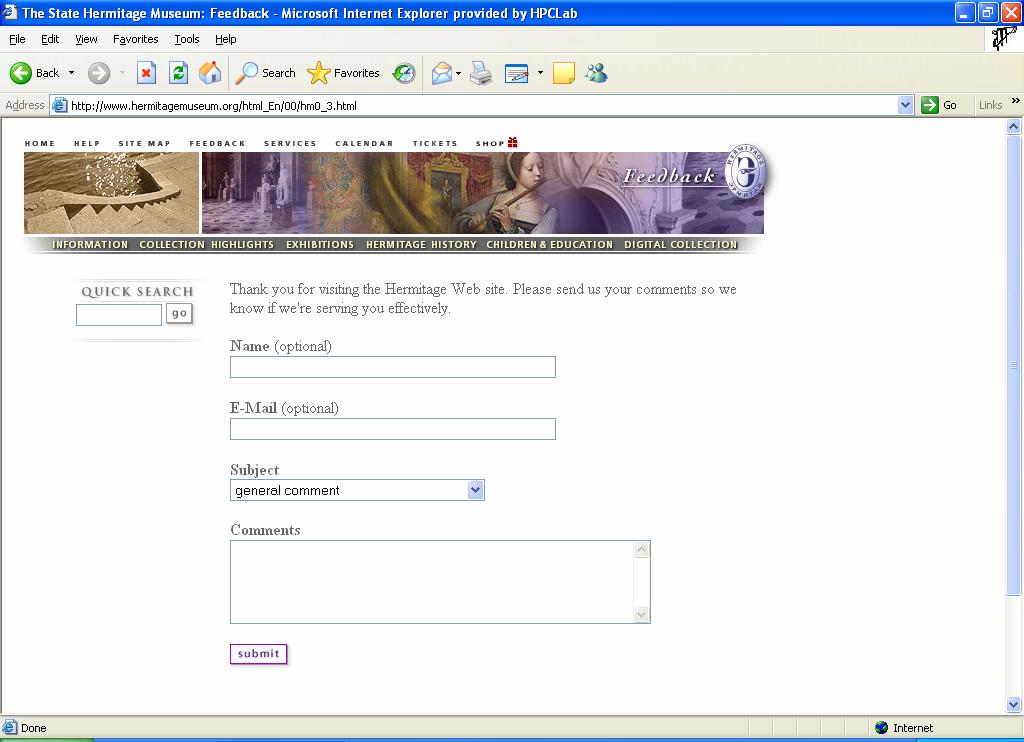Go to CHILDREN & EDUCATION section
Image resolution: width=1024 pixels, height=742 pixels.
click(x=550, y=244)
